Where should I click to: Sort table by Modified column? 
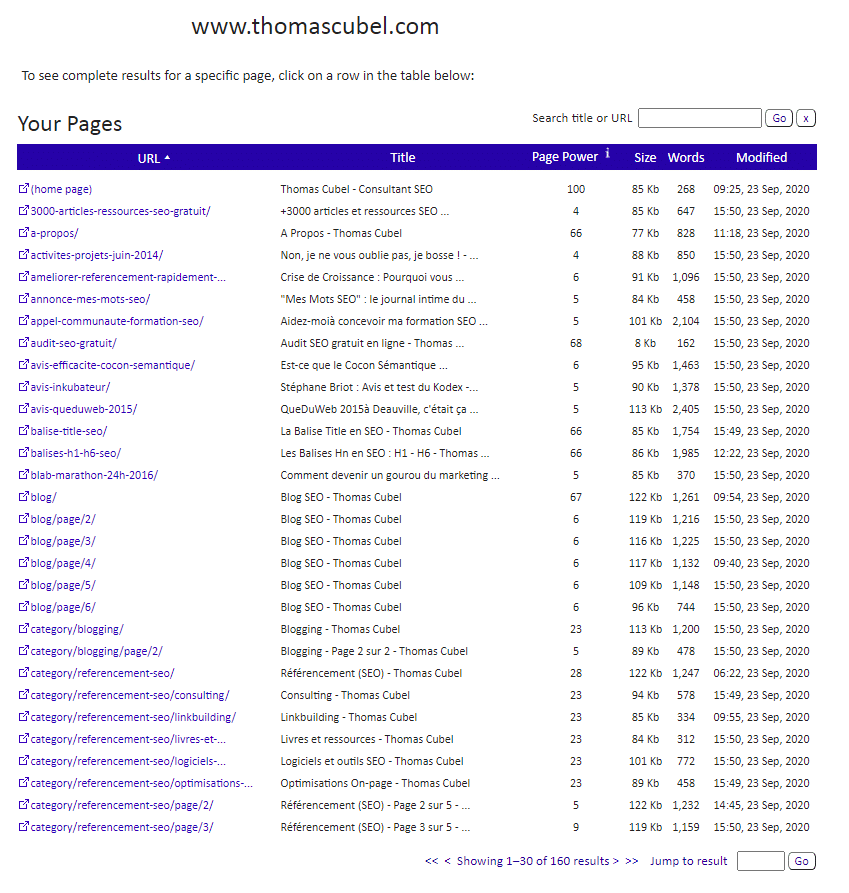(761, 158)
